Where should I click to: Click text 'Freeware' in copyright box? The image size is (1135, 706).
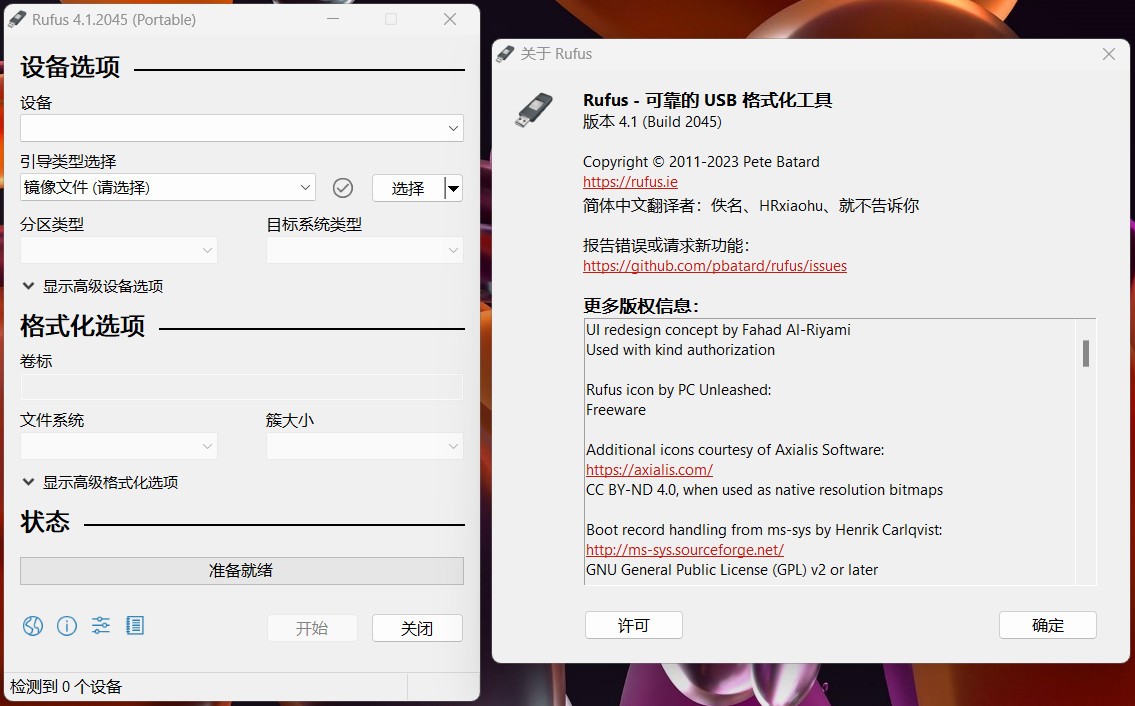point(615,410)
